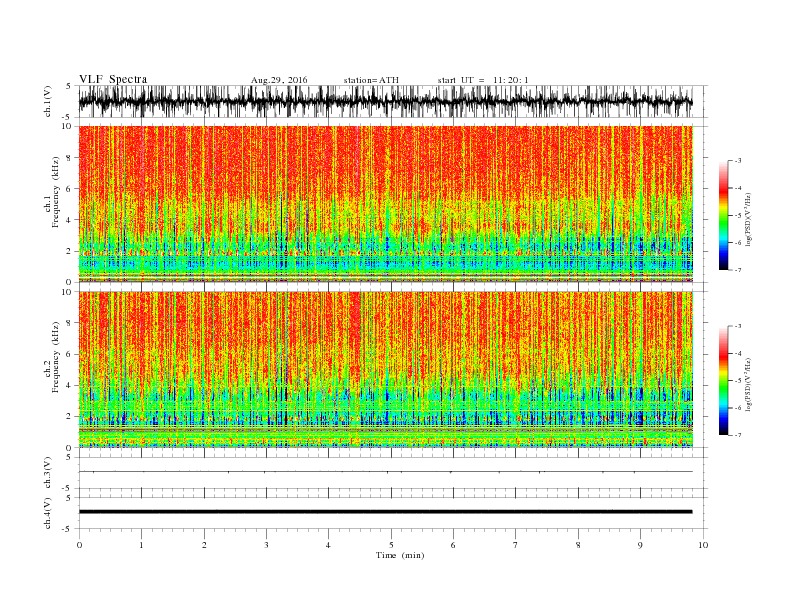This screenshot has height=612, width=792.
Task: Click the ch.2 spectrogram panel
Action: point(385,370)
